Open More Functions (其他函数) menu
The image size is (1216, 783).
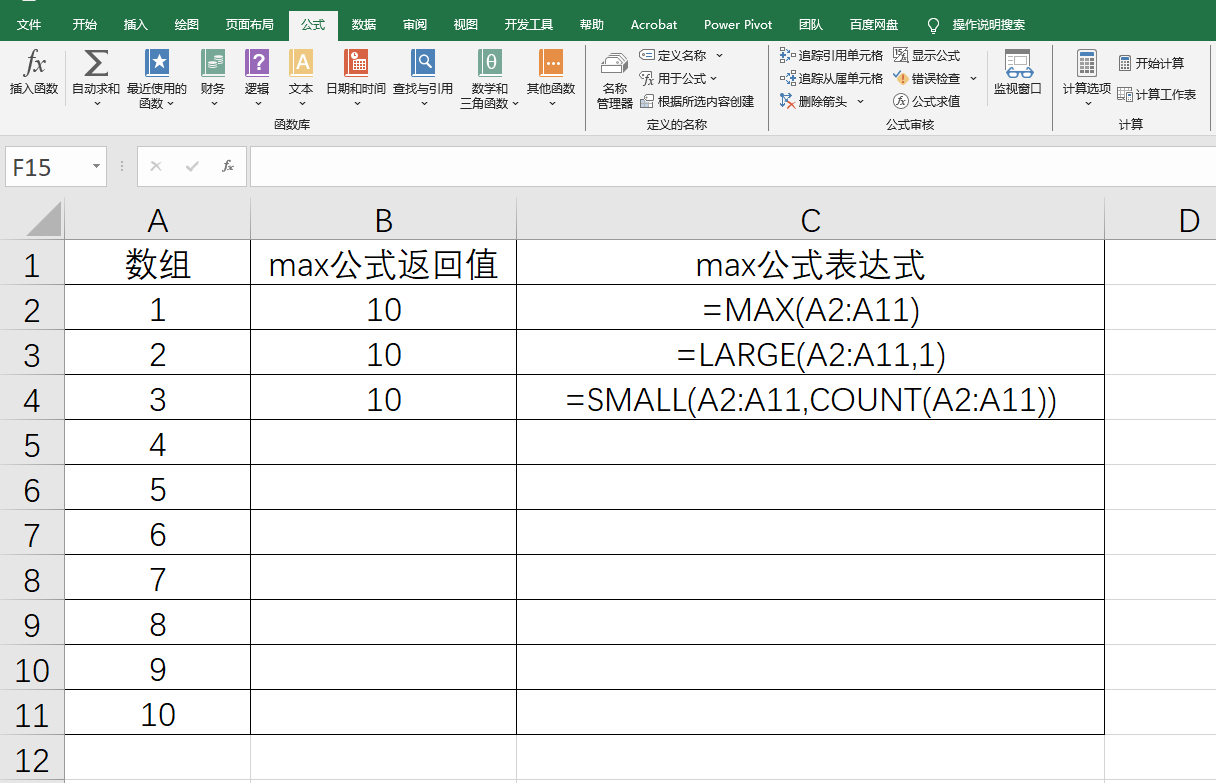click(x=551, y=78)
